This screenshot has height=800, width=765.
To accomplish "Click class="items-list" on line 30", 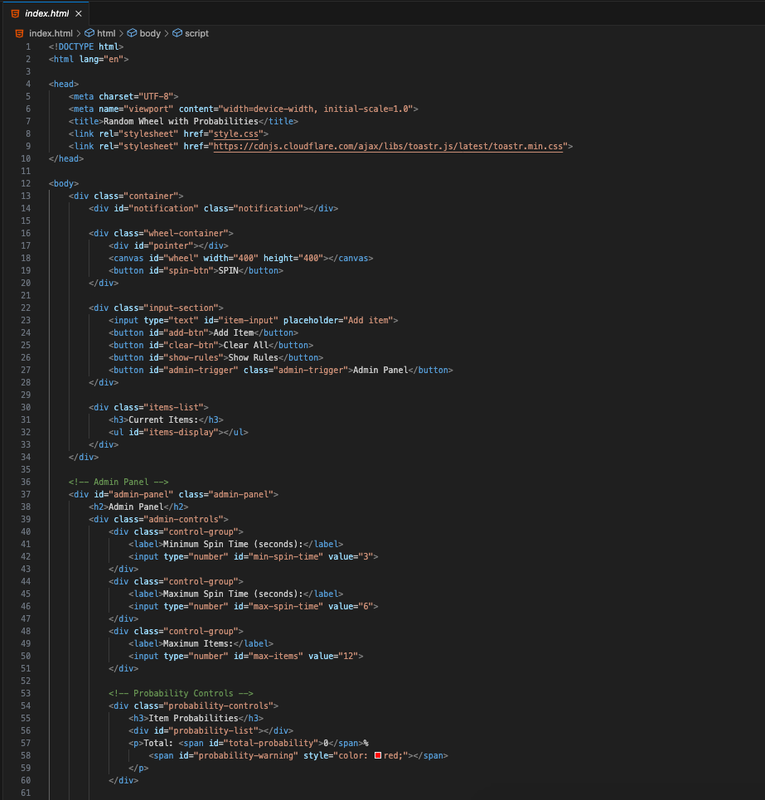I will pos(158,408).
